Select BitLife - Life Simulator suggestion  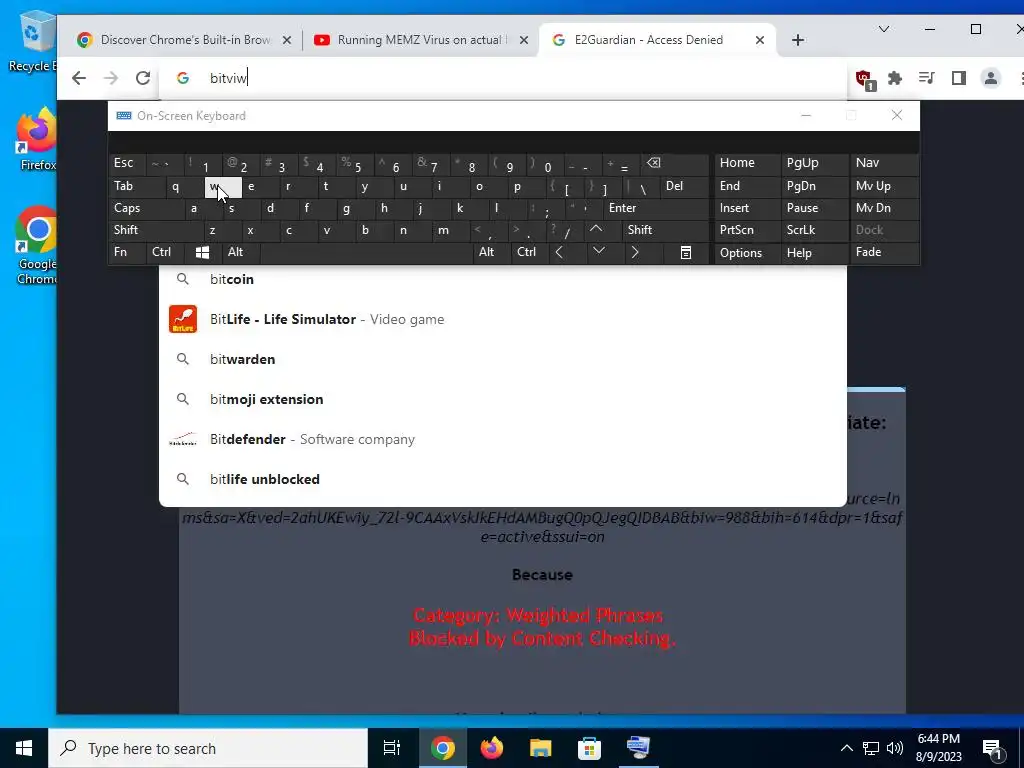[x=503, y=319]
